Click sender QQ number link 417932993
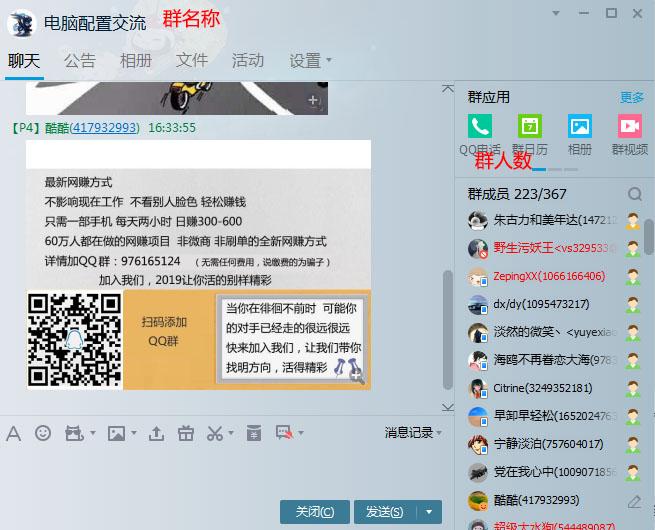 (105, 127)
